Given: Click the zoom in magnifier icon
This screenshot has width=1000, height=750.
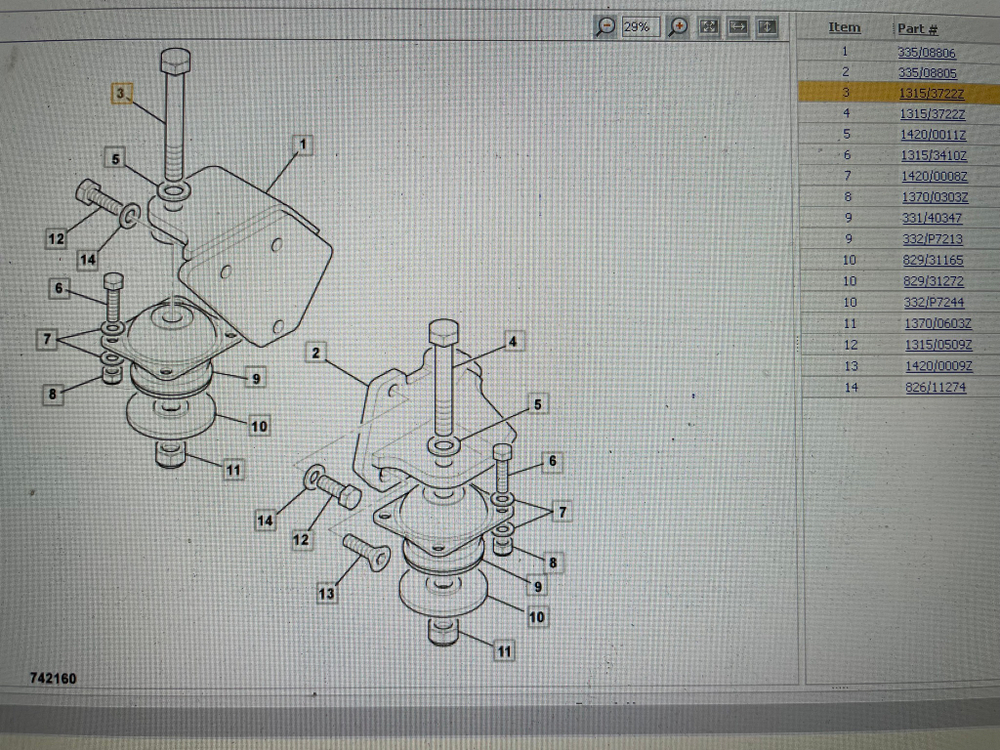Looking at the screenshot, I should [678, 27].
